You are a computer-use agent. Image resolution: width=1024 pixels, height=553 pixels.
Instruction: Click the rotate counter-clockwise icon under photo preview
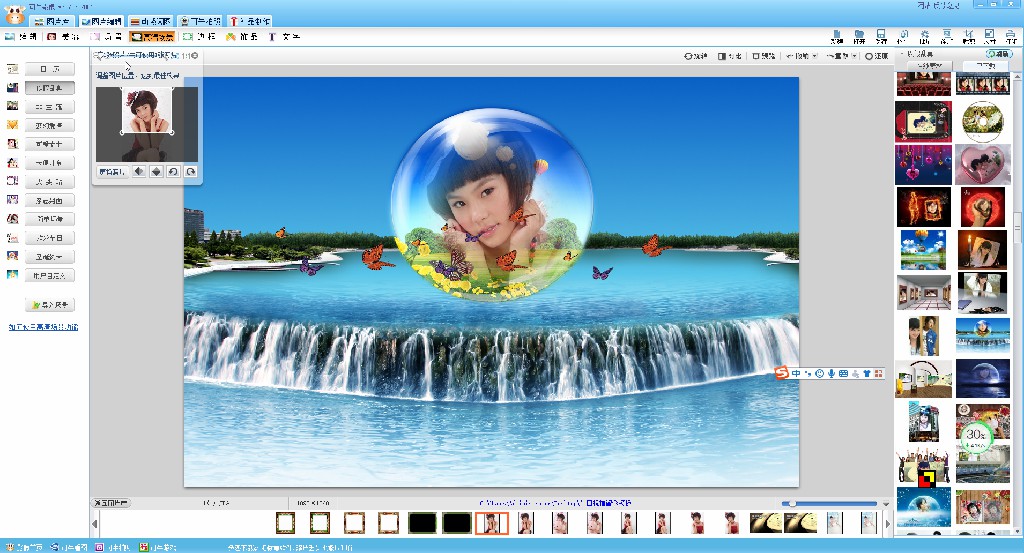(173, 172)
